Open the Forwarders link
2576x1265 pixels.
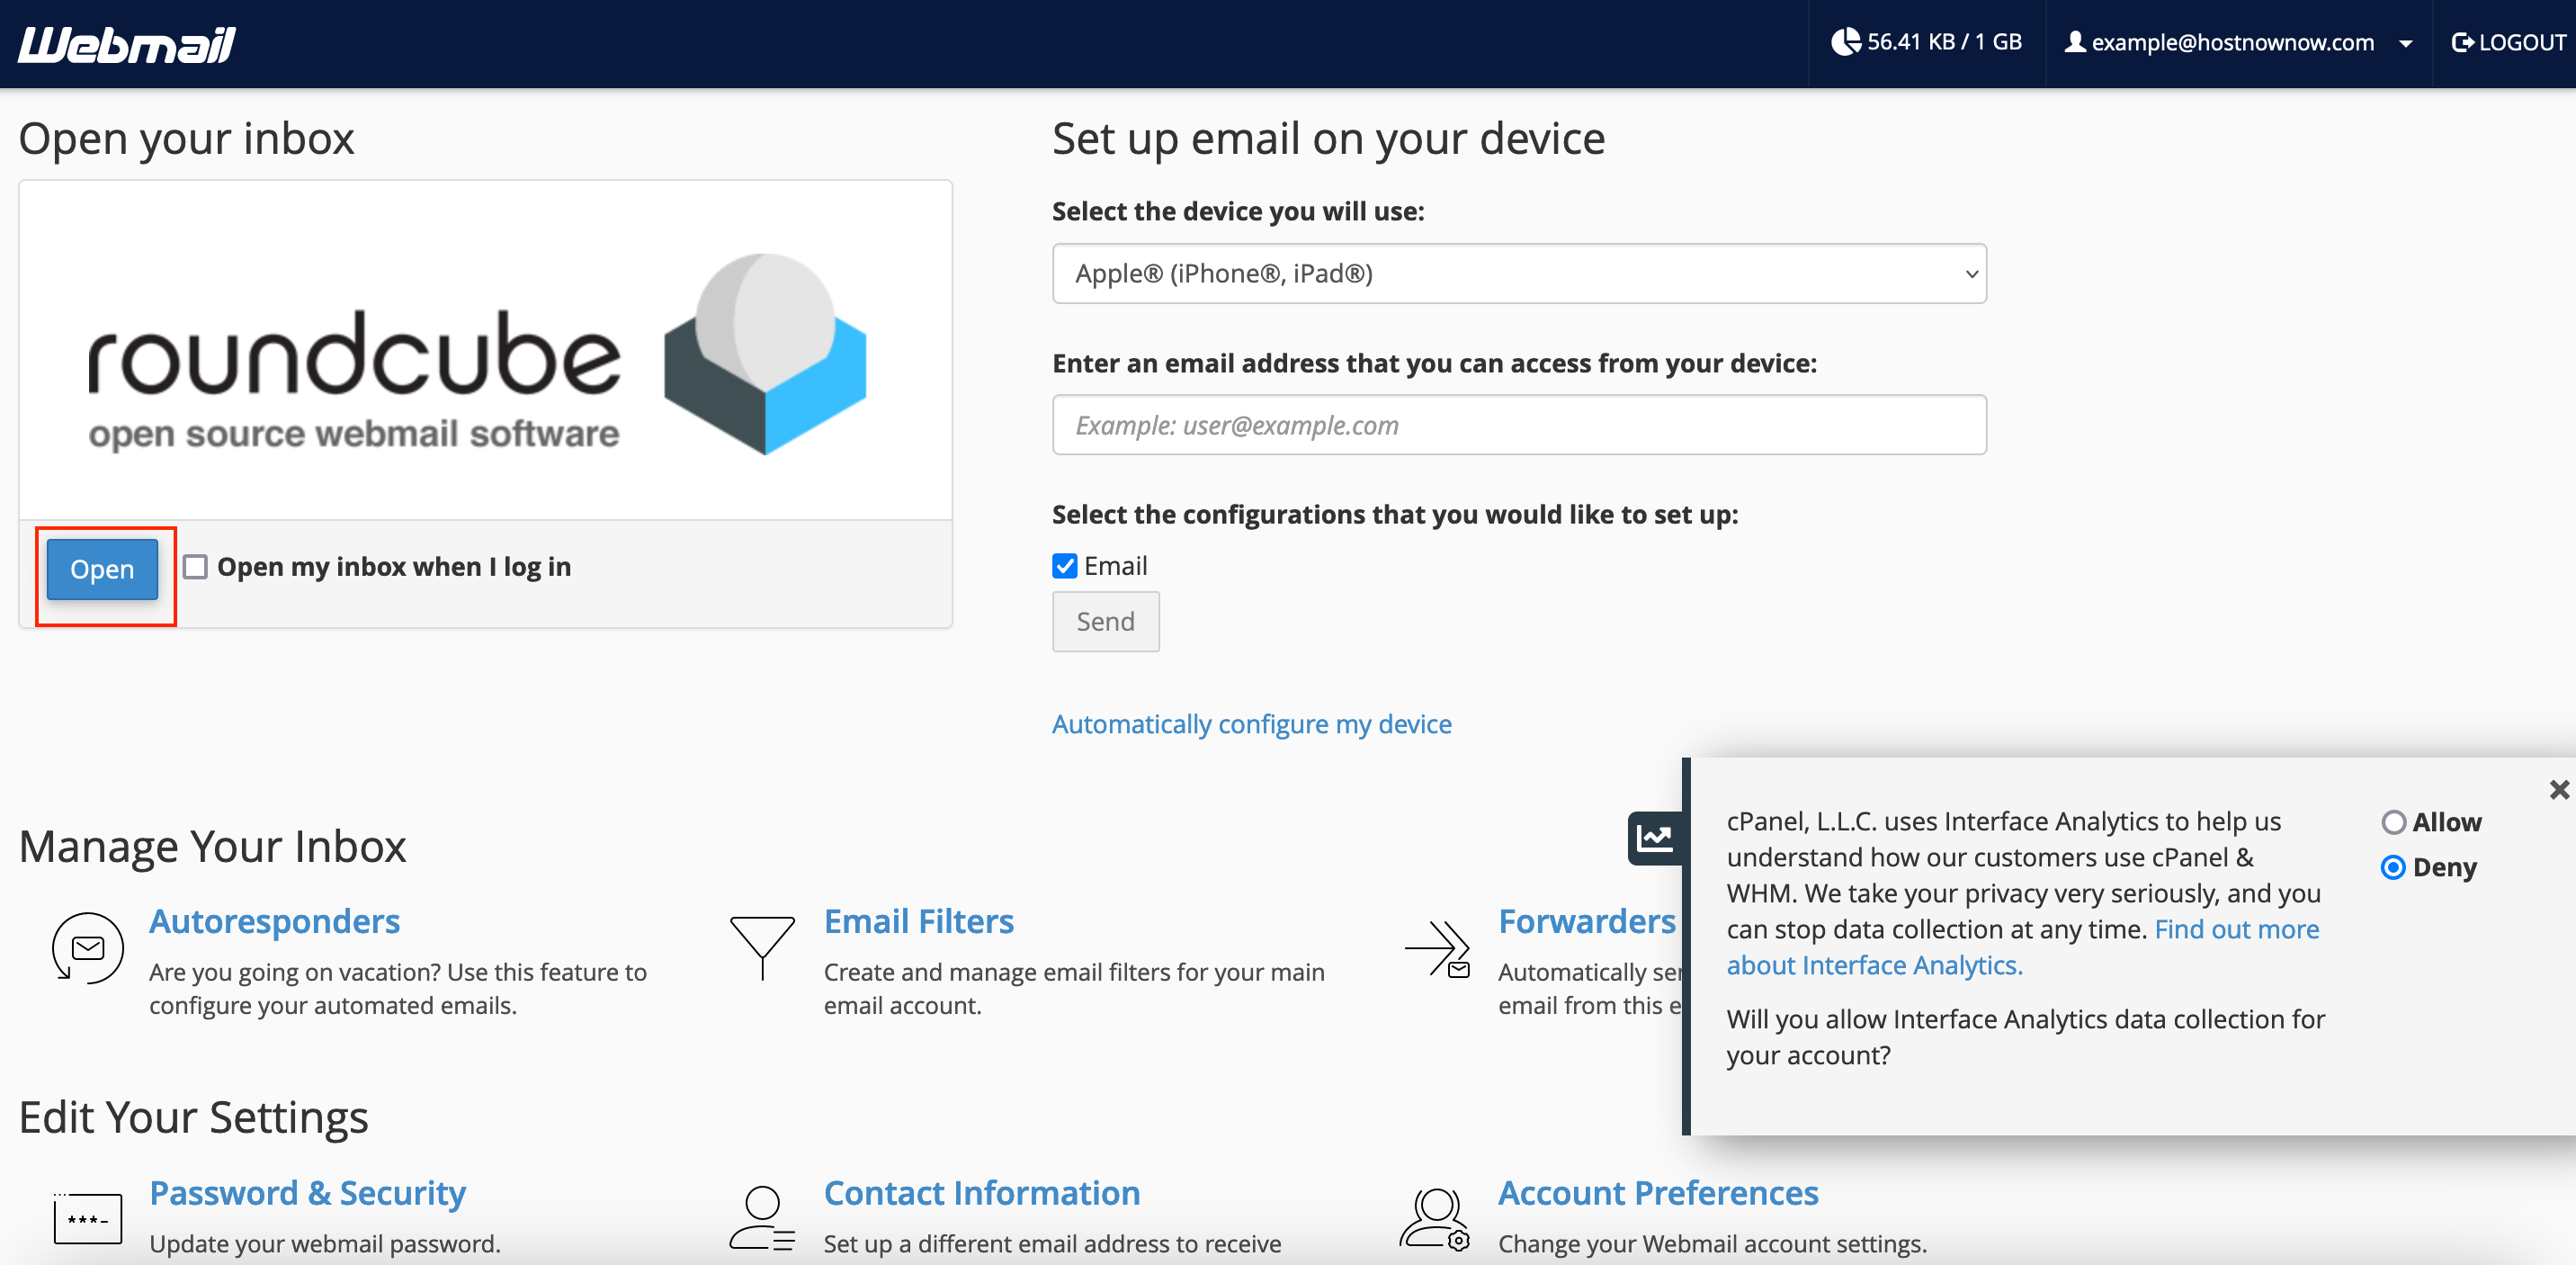(1586, 921)
